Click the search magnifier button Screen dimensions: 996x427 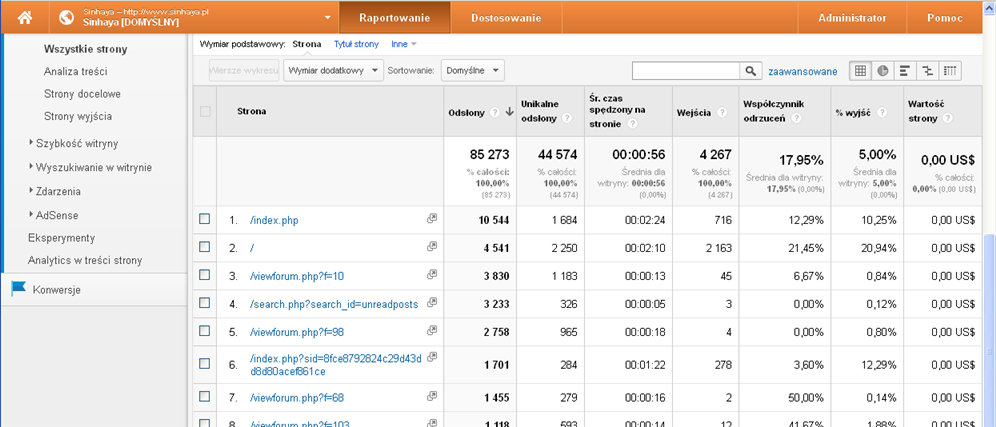click(x=751, y=71)
